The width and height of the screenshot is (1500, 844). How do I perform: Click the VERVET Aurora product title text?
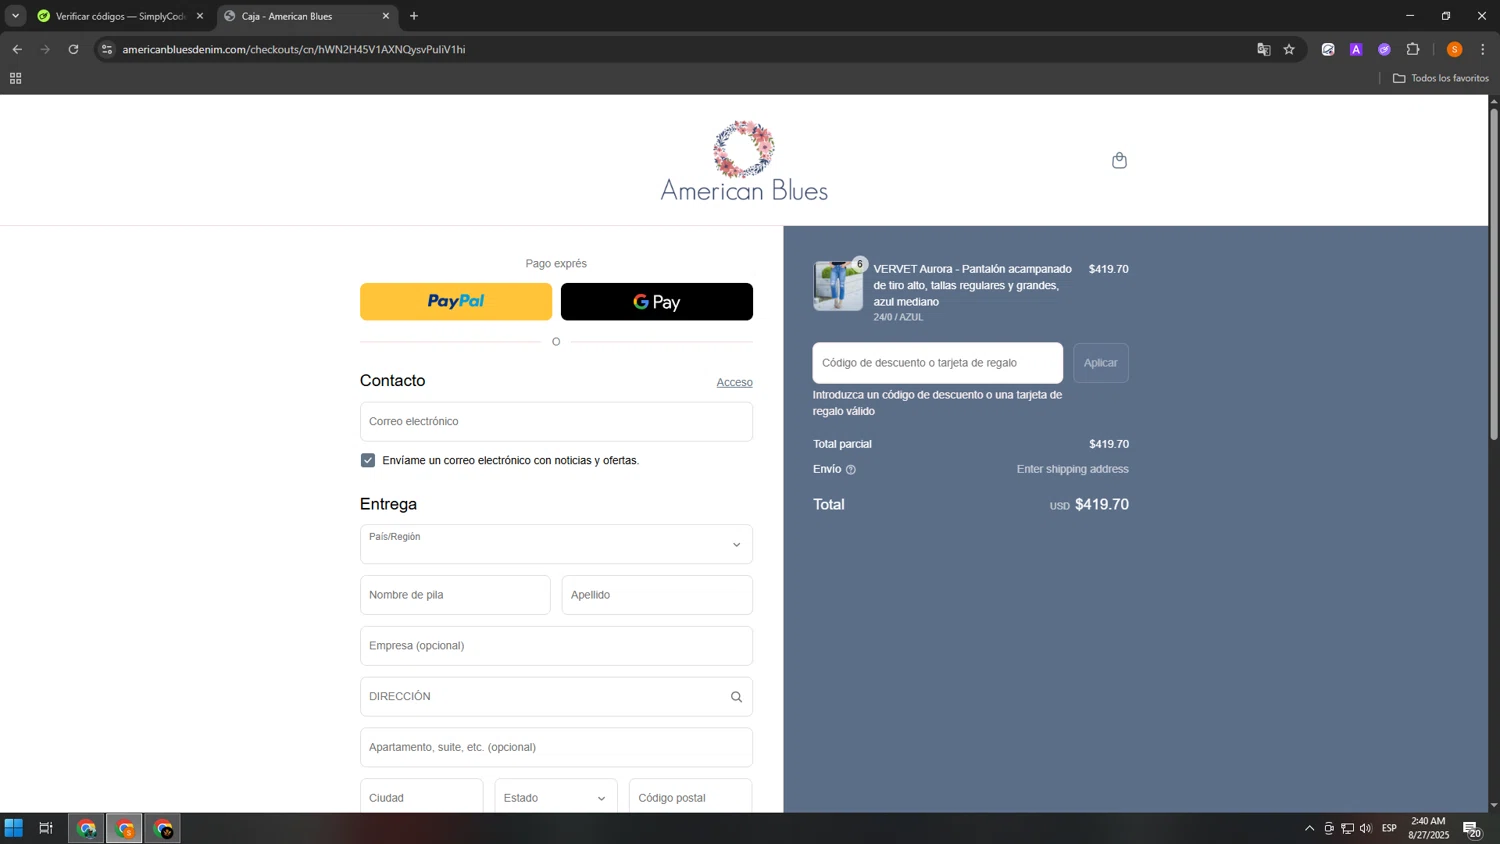tap(972, 285)
